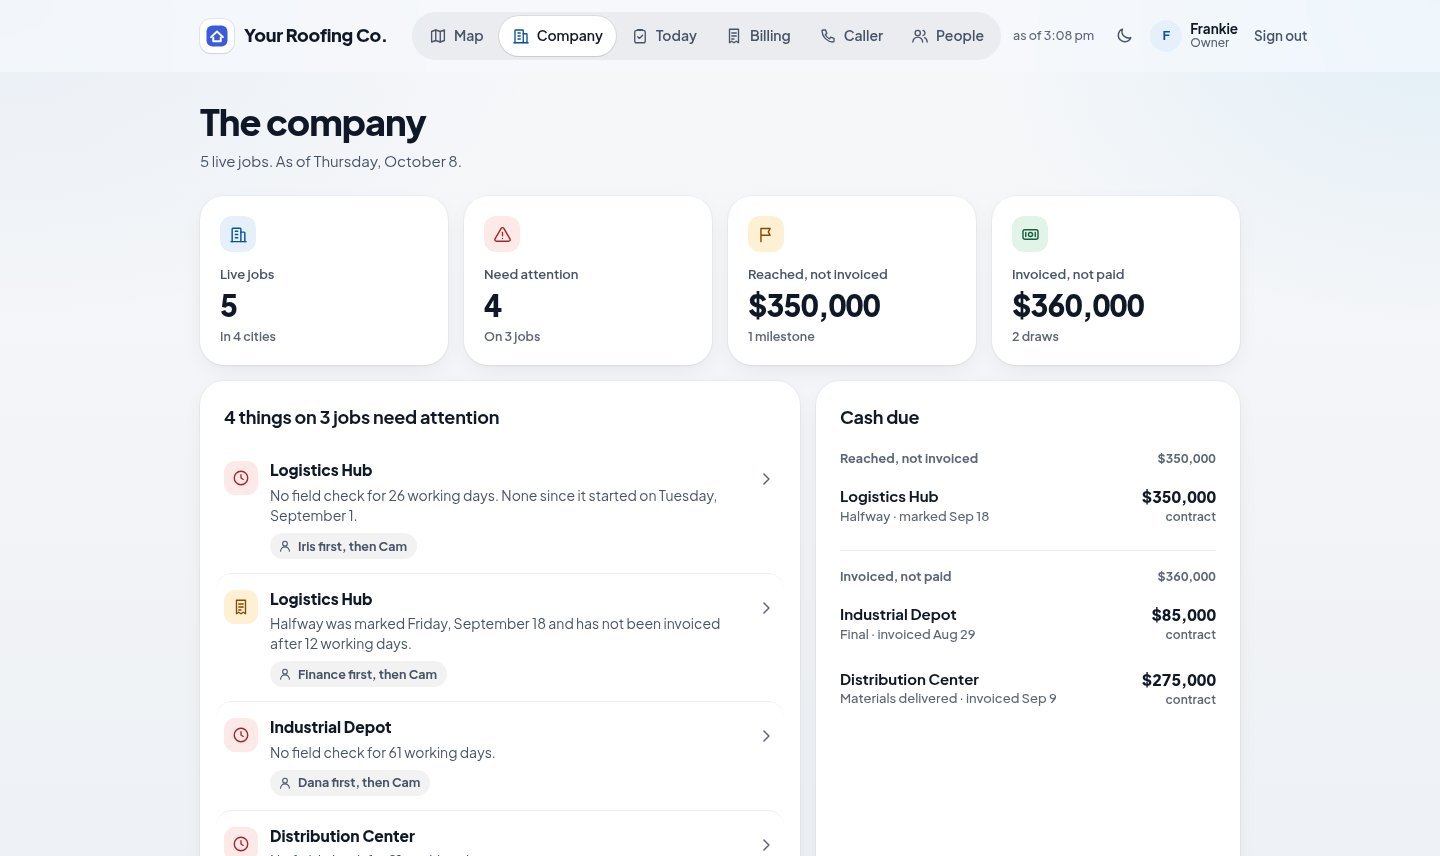This screenshot has width=1440, height=856.
Task: Open the Industrial Depot alert chevron
Action: (x=766, y=736)
